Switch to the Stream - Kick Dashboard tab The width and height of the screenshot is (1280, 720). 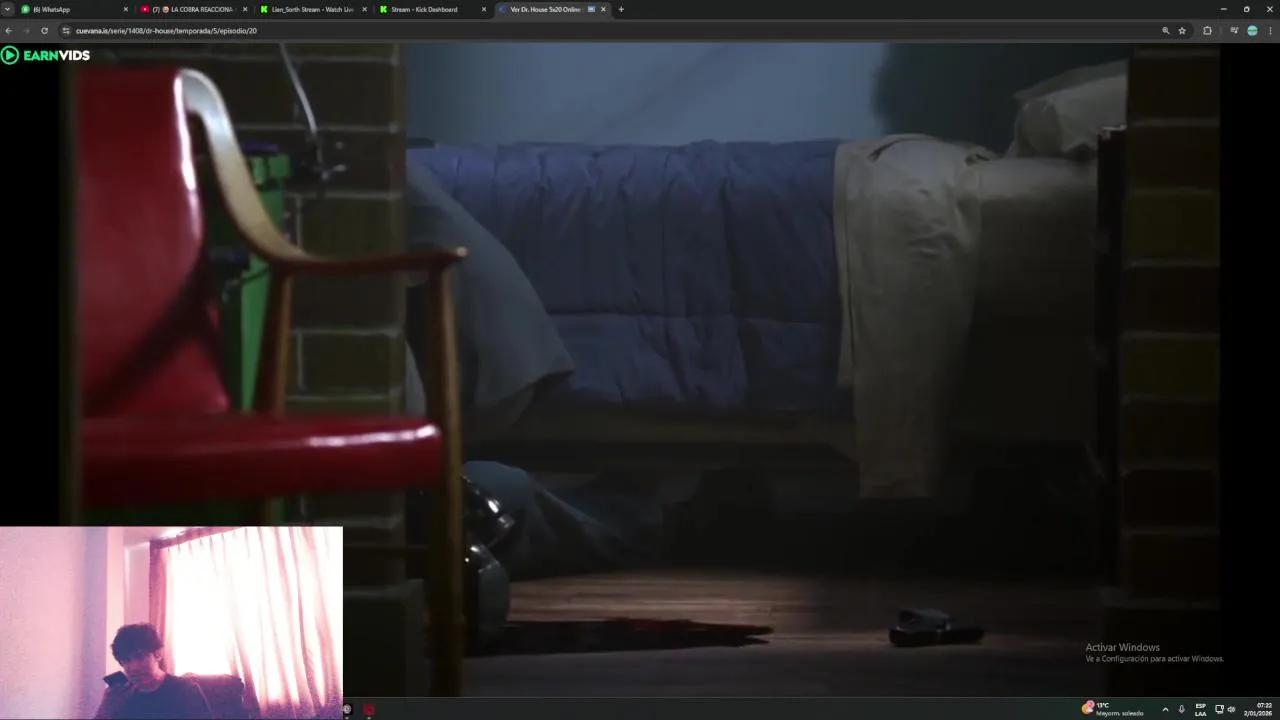431,9
